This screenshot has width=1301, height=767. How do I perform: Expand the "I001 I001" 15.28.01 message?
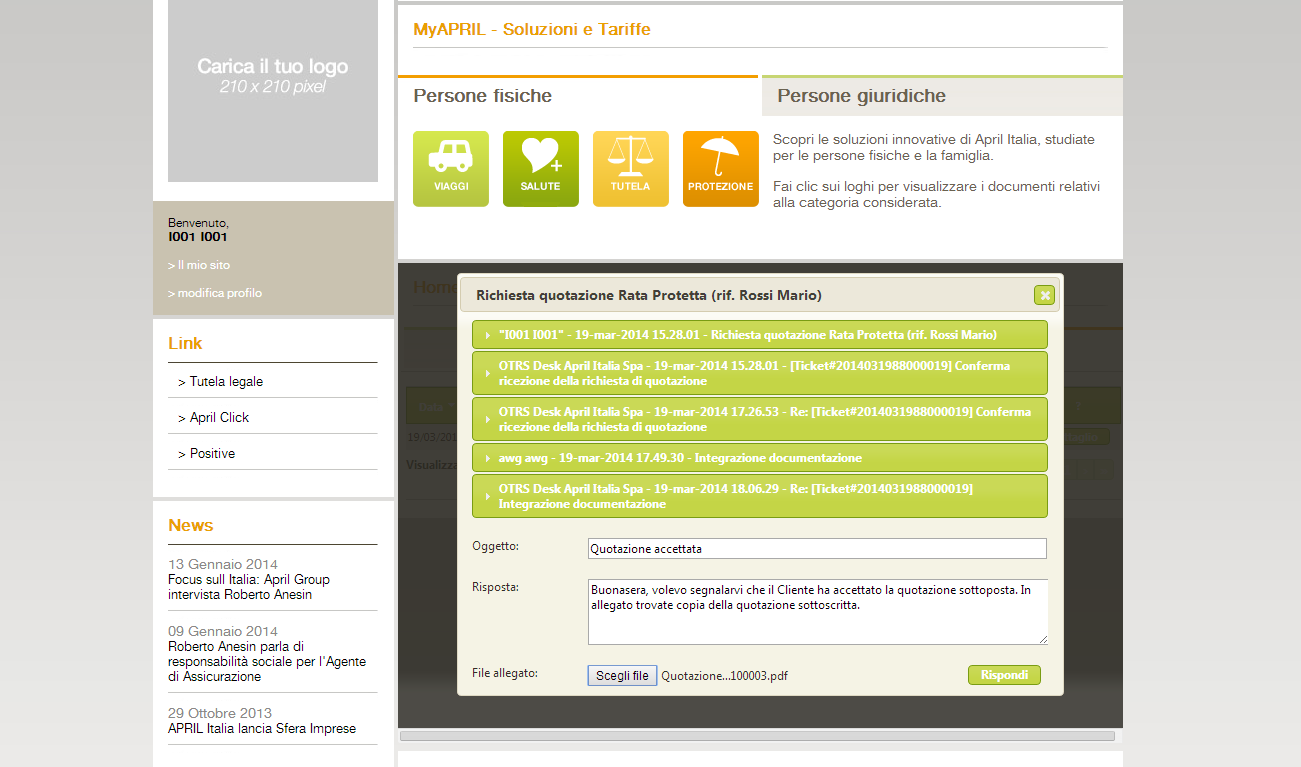tap(760, 335)
